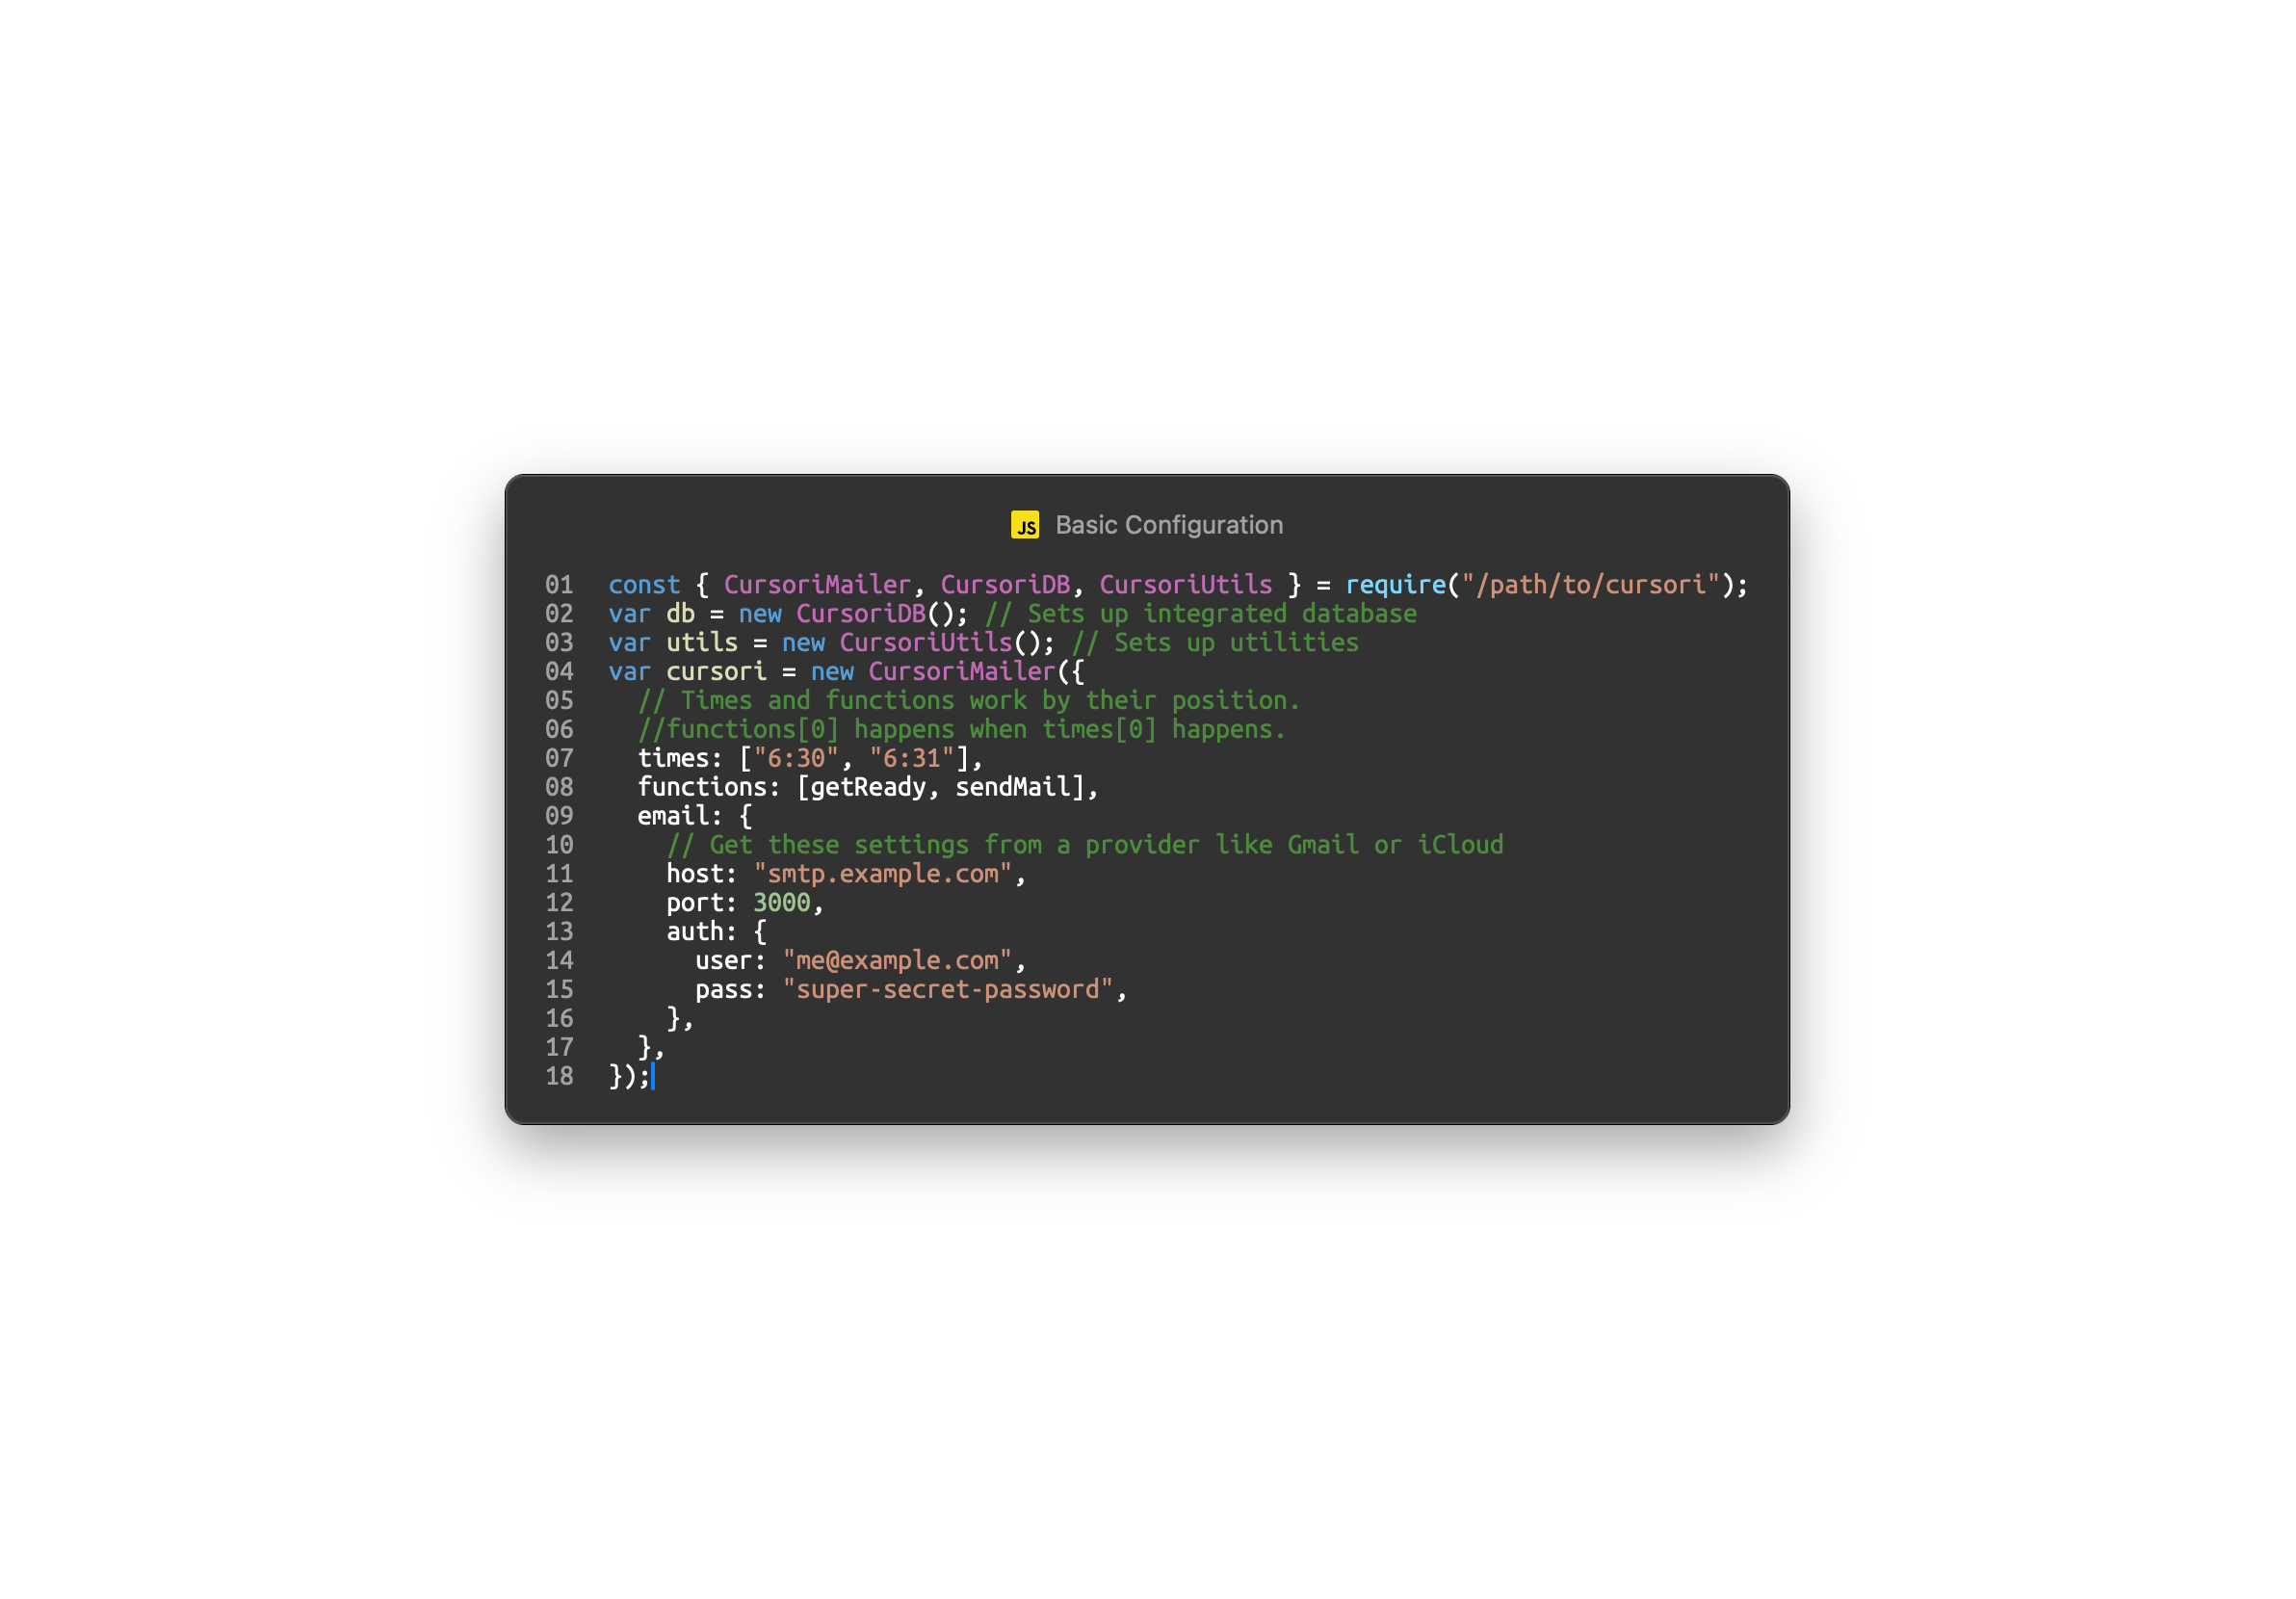Click line number 01 in the gutter
This screenshot has height=1599, width=2296.
[559, 585]
